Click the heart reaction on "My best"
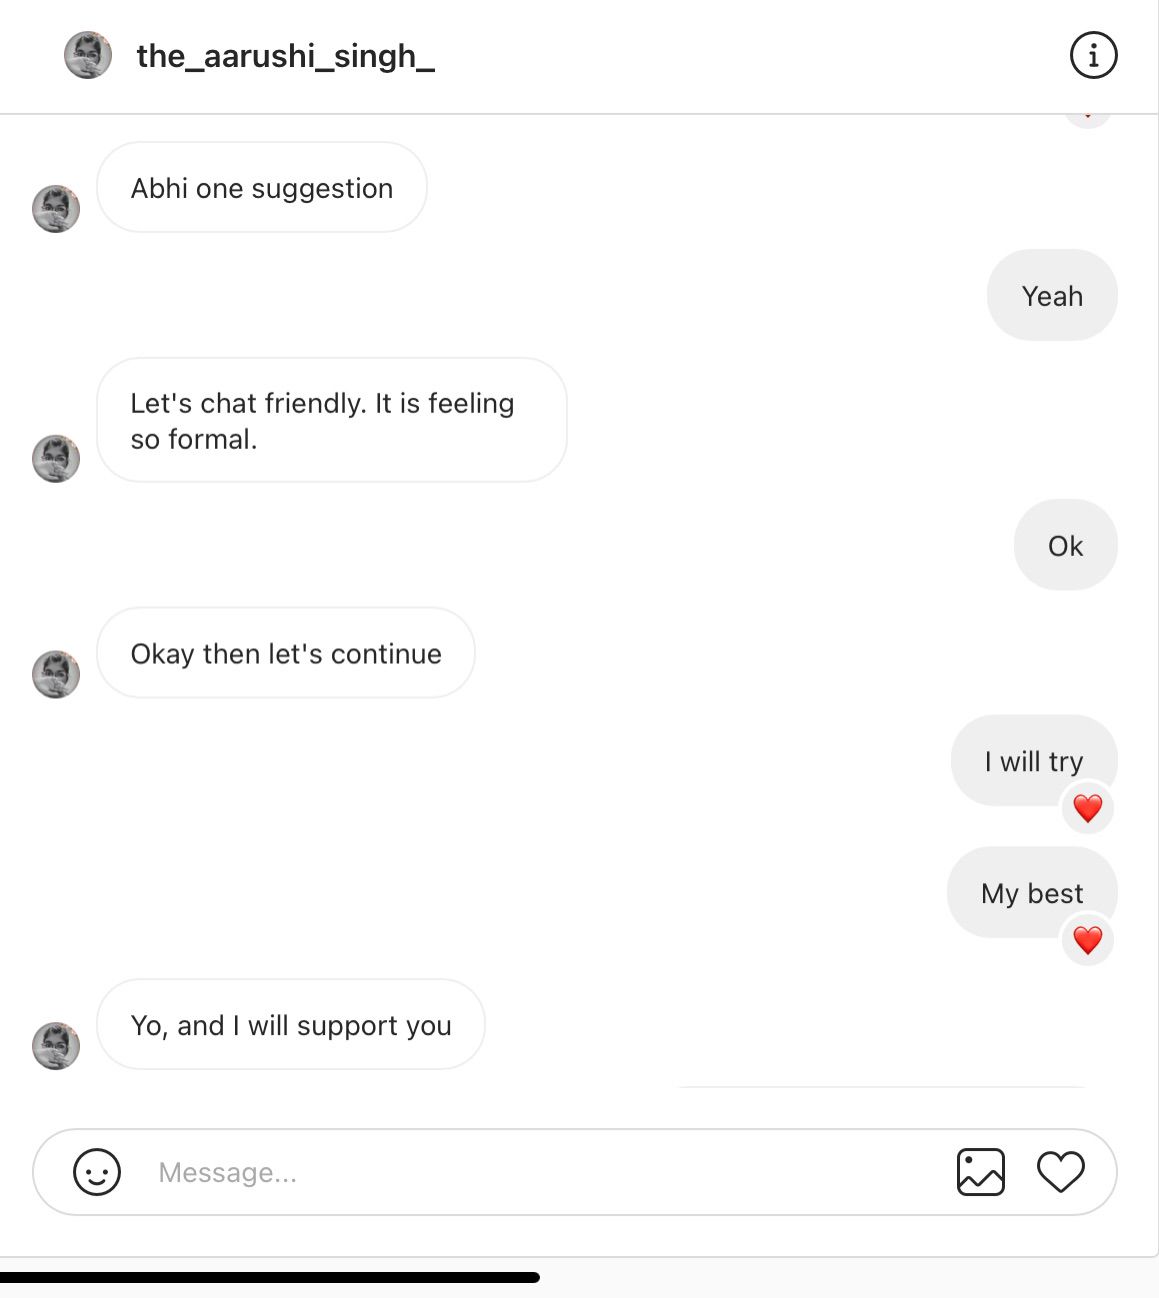The width and height of the screenshot is (1159, 1298). click(x=1088, y=940)
